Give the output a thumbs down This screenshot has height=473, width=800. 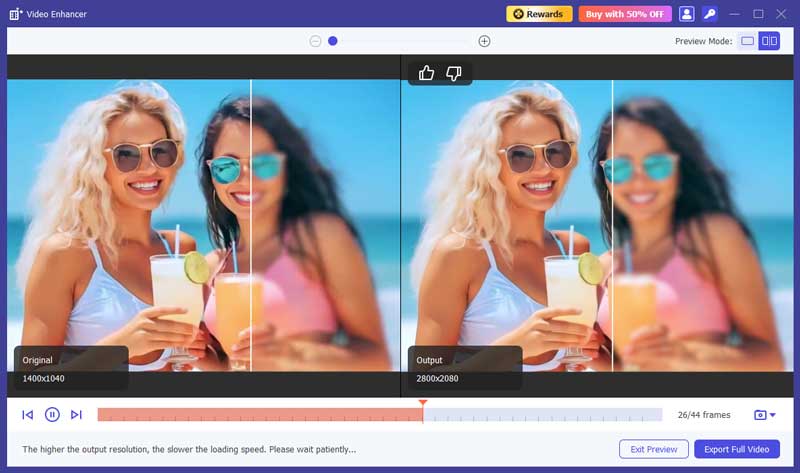pyautogui.click(x=454, y=73)
